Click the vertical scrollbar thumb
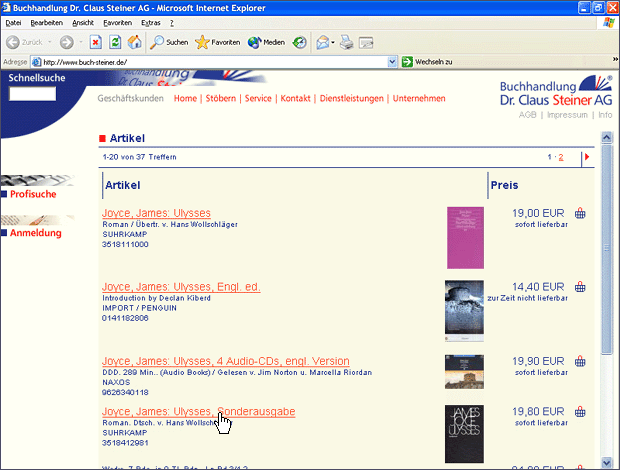This screenshot has width=620, height=470. point(607,249)
